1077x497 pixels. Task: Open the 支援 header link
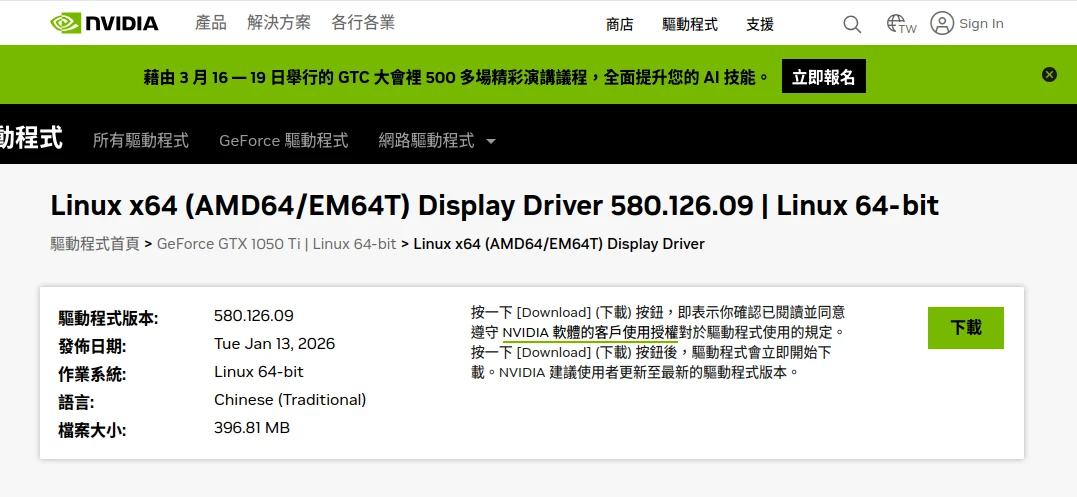pyautogui.click(x=760, y=24)
